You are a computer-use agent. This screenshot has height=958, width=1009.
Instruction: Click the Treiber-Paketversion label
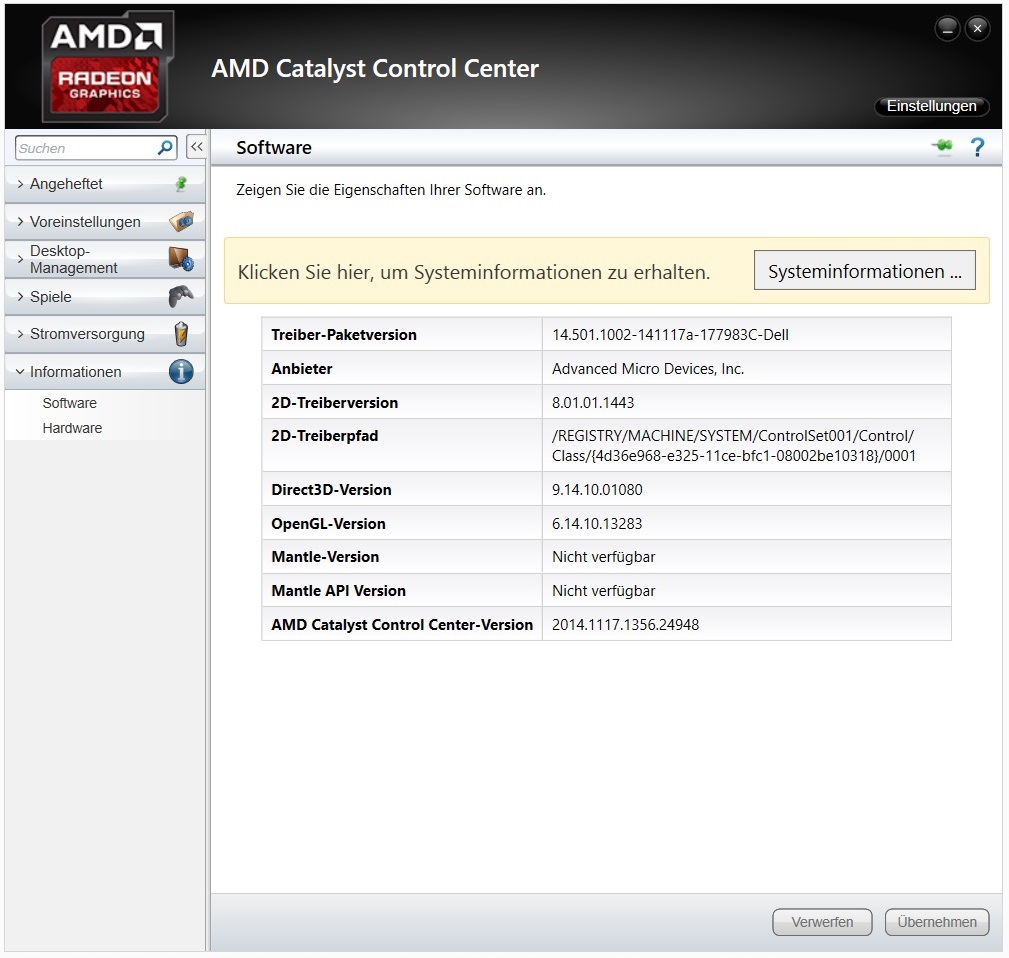(x=344, y=335)
